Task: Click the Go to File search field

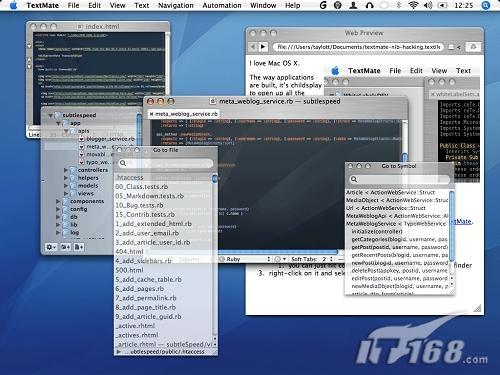Action: [x=166, y=163]
